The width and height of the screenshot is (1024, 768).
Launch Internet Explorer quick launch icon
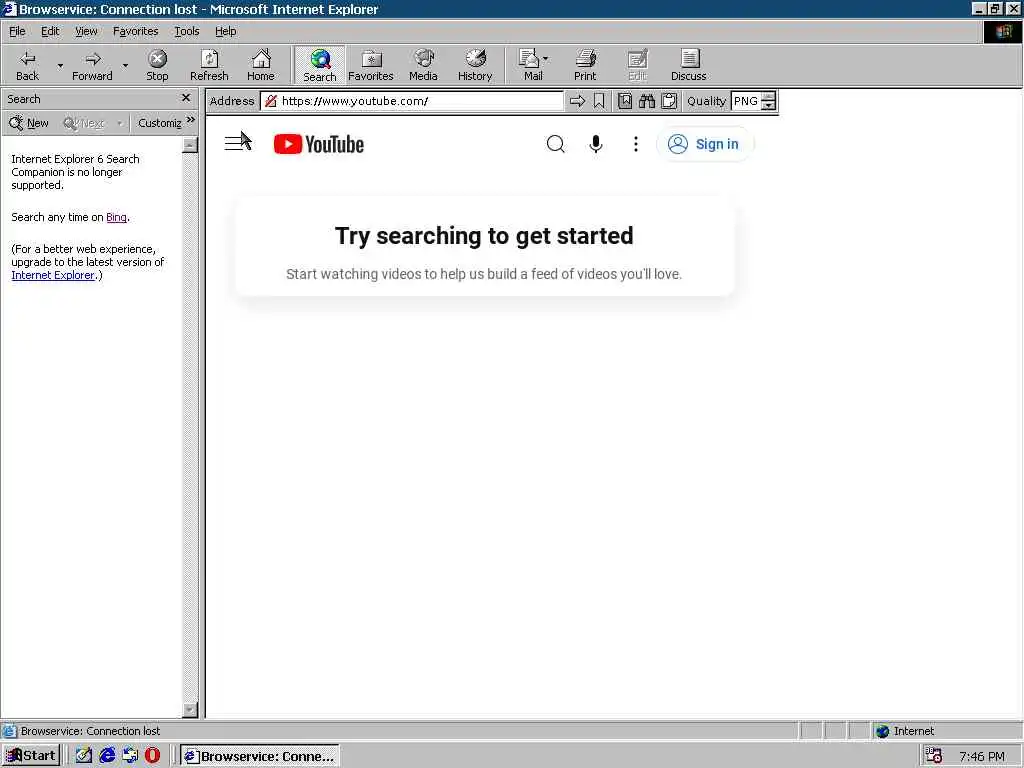107,756
